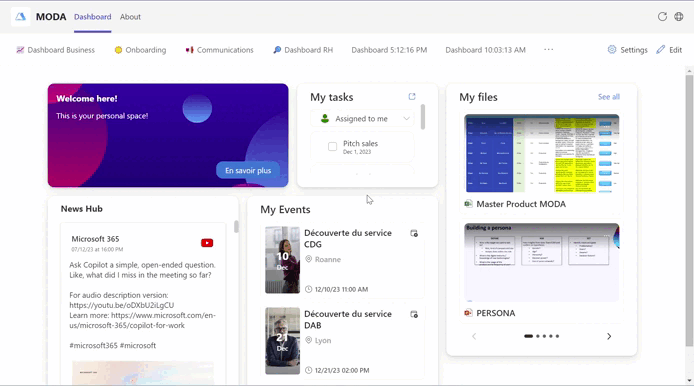Select the Dashboard Business tab

[x=56, y=50]
